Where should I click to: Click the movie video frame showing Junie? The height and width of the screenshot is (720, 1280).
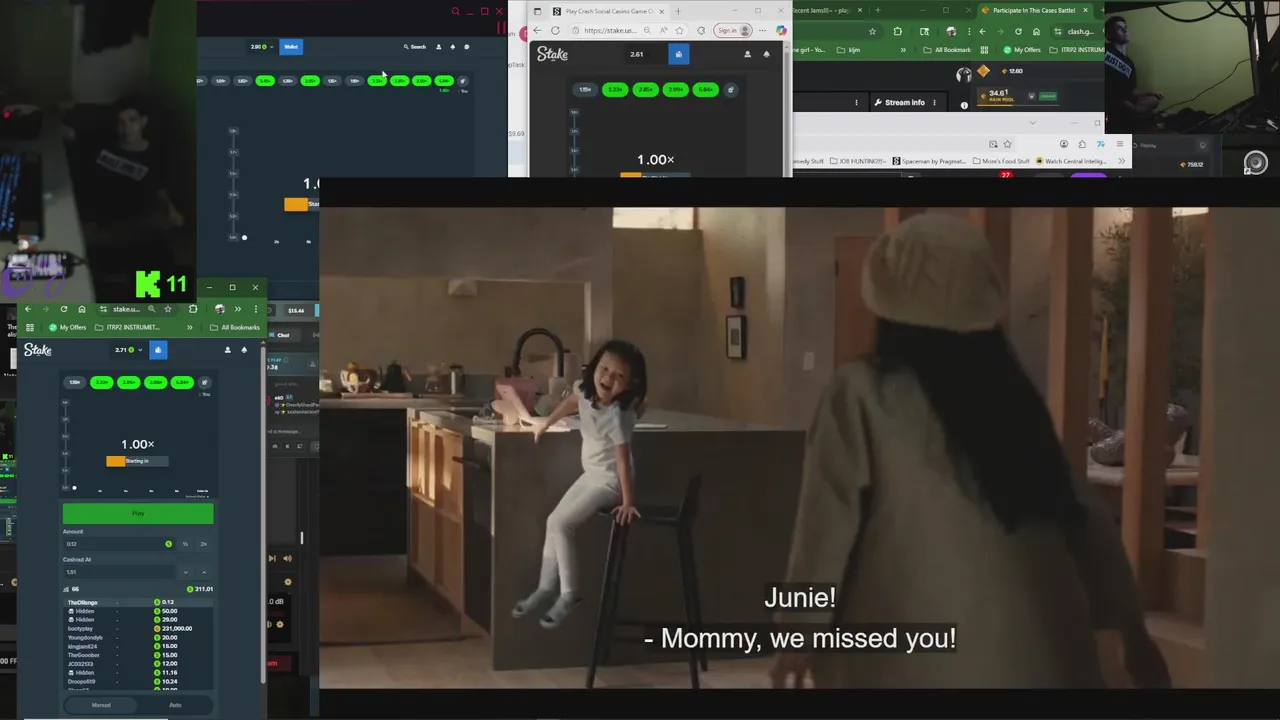pos(799,448)
